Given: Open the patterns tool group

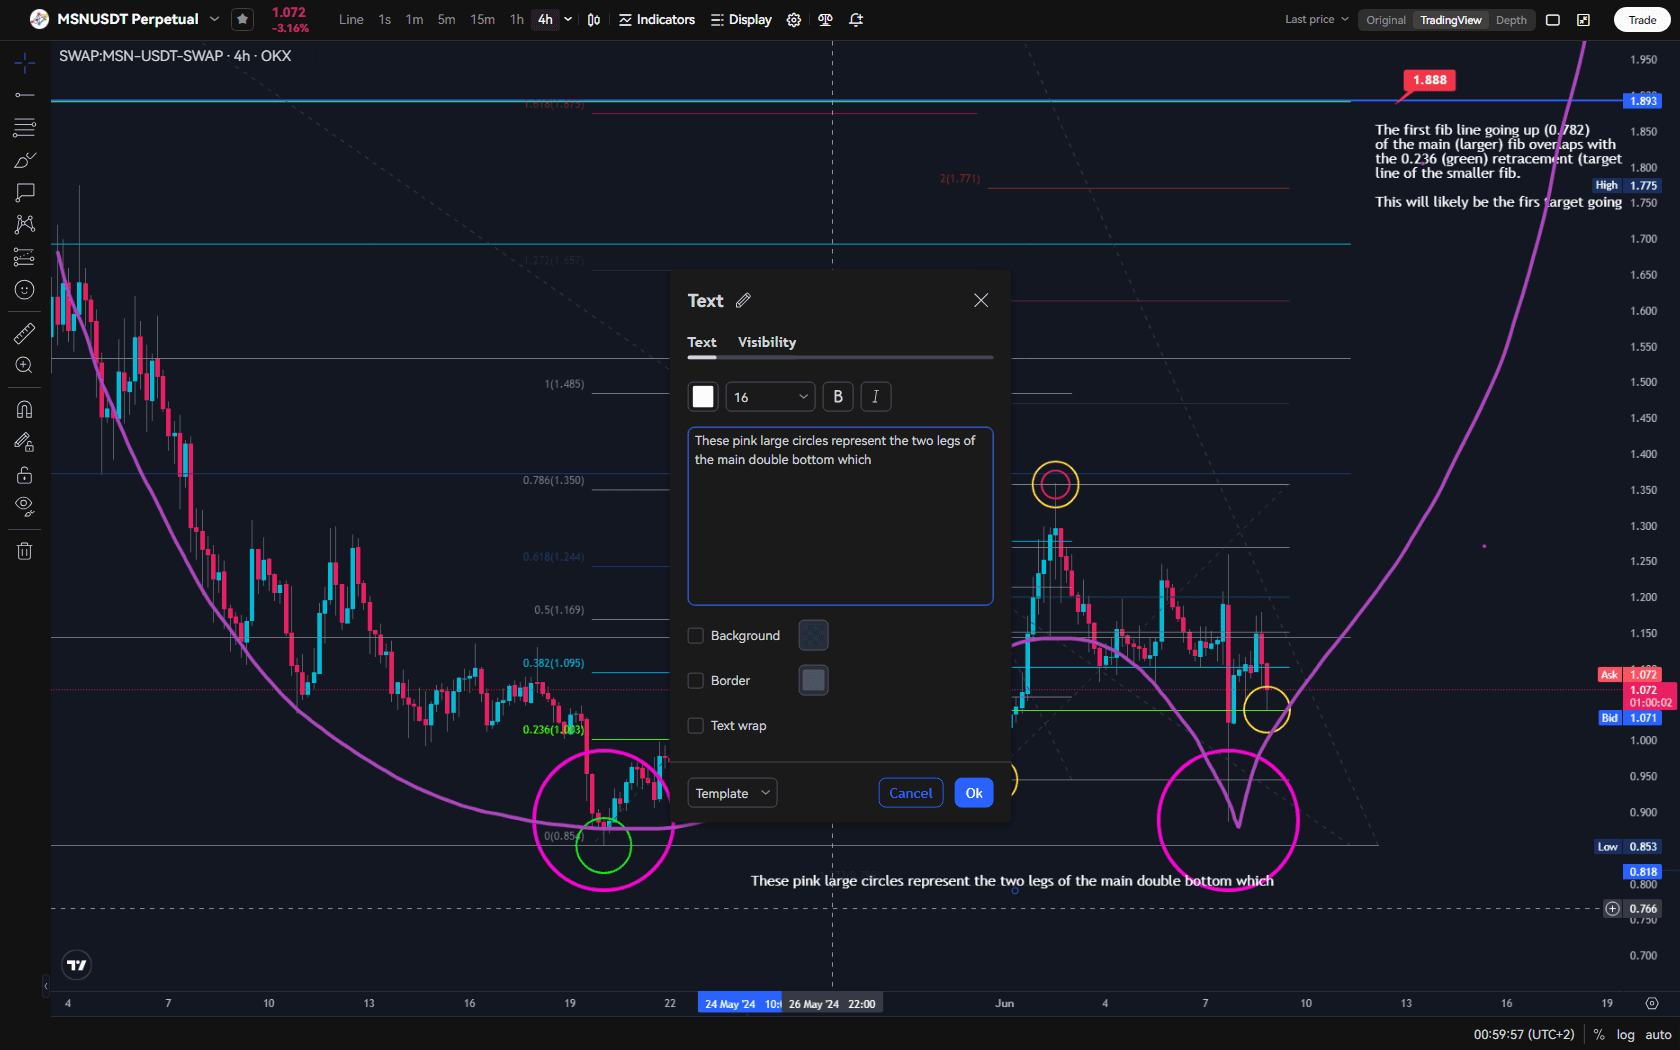Looking at the screenshot, I should coord(25,224).
